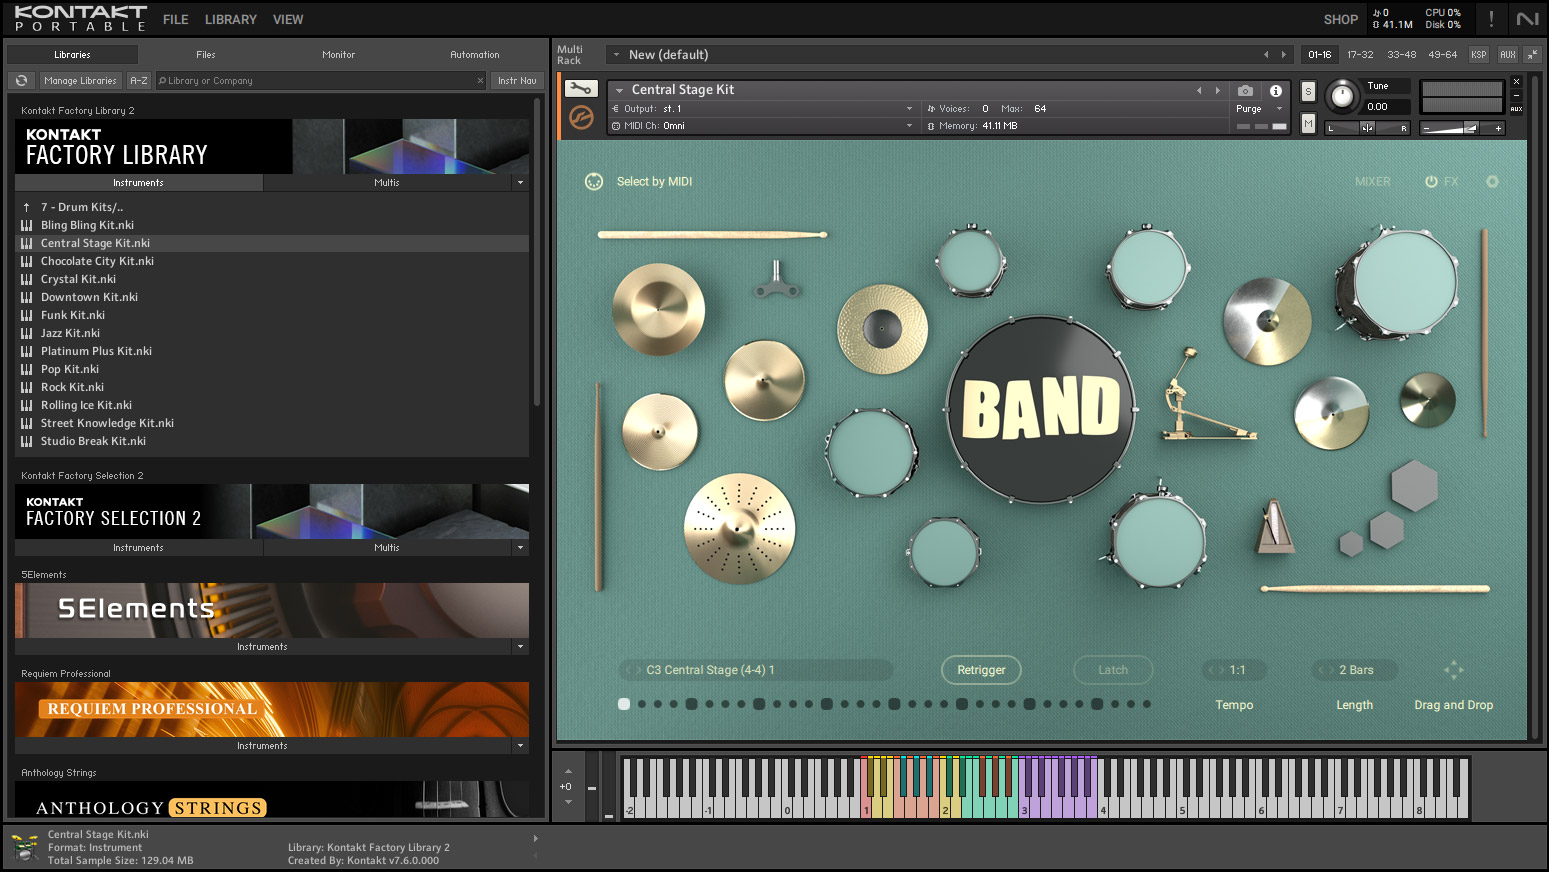Viewport: 1549px width, 872px height.
Task: Open the Central Stage Kit instrument dropdown
Action: point(619,90)
